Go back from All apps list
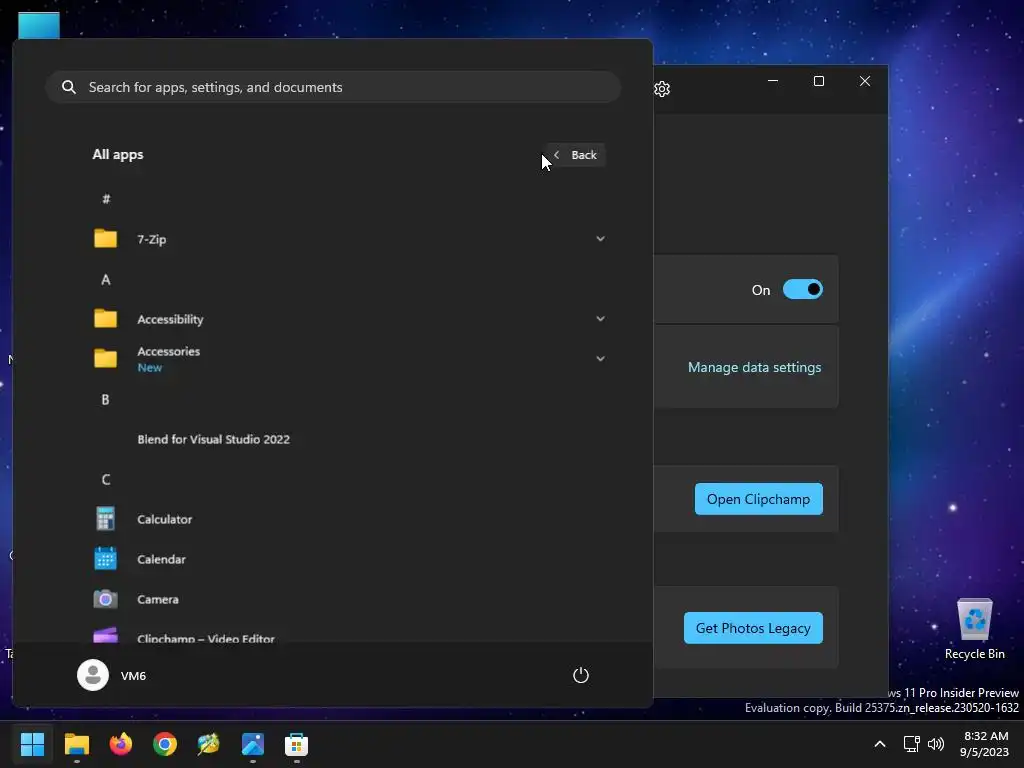1024x768 pixels. tap(576, 155)
